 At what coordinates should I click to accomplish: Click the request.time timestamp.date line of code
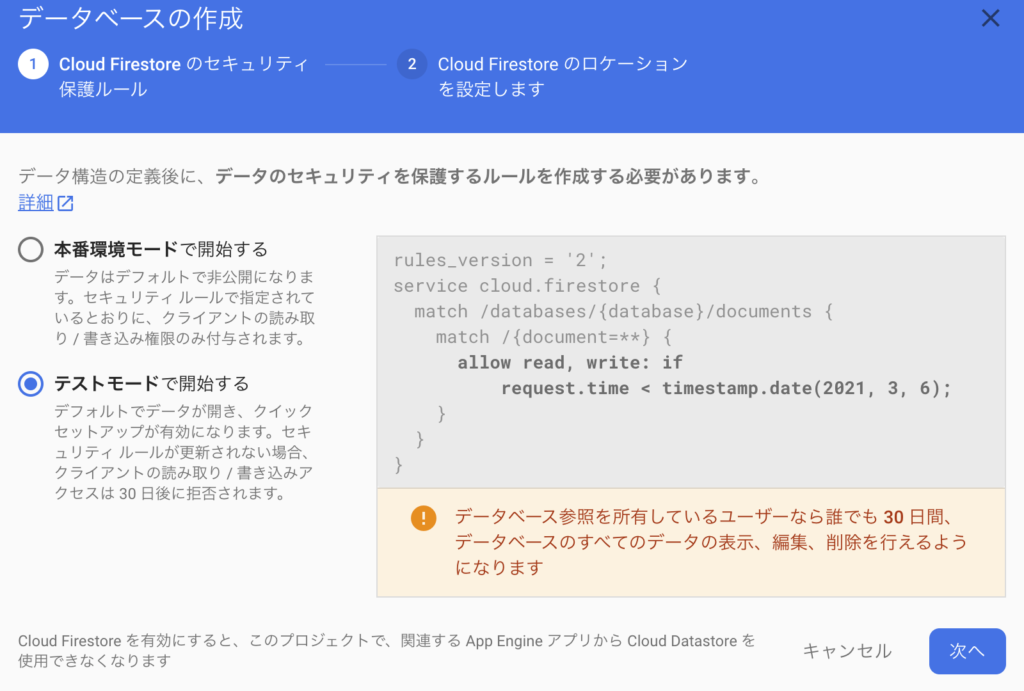point(726,388)
